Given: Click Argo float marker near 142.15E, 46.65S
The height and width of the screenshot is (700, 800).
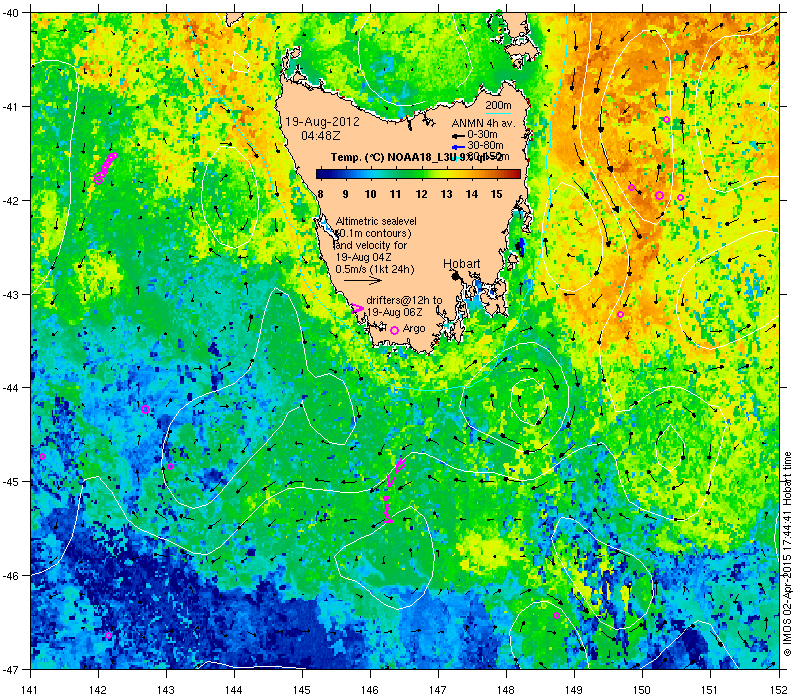Looking at the screenshot, I should (108, 636).
